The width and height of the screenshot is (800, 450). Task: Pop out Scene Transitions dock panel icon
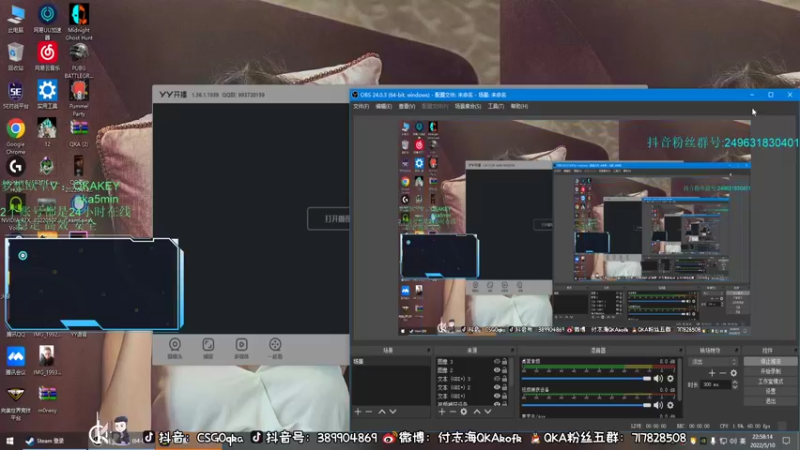click(x=736, y=351)
